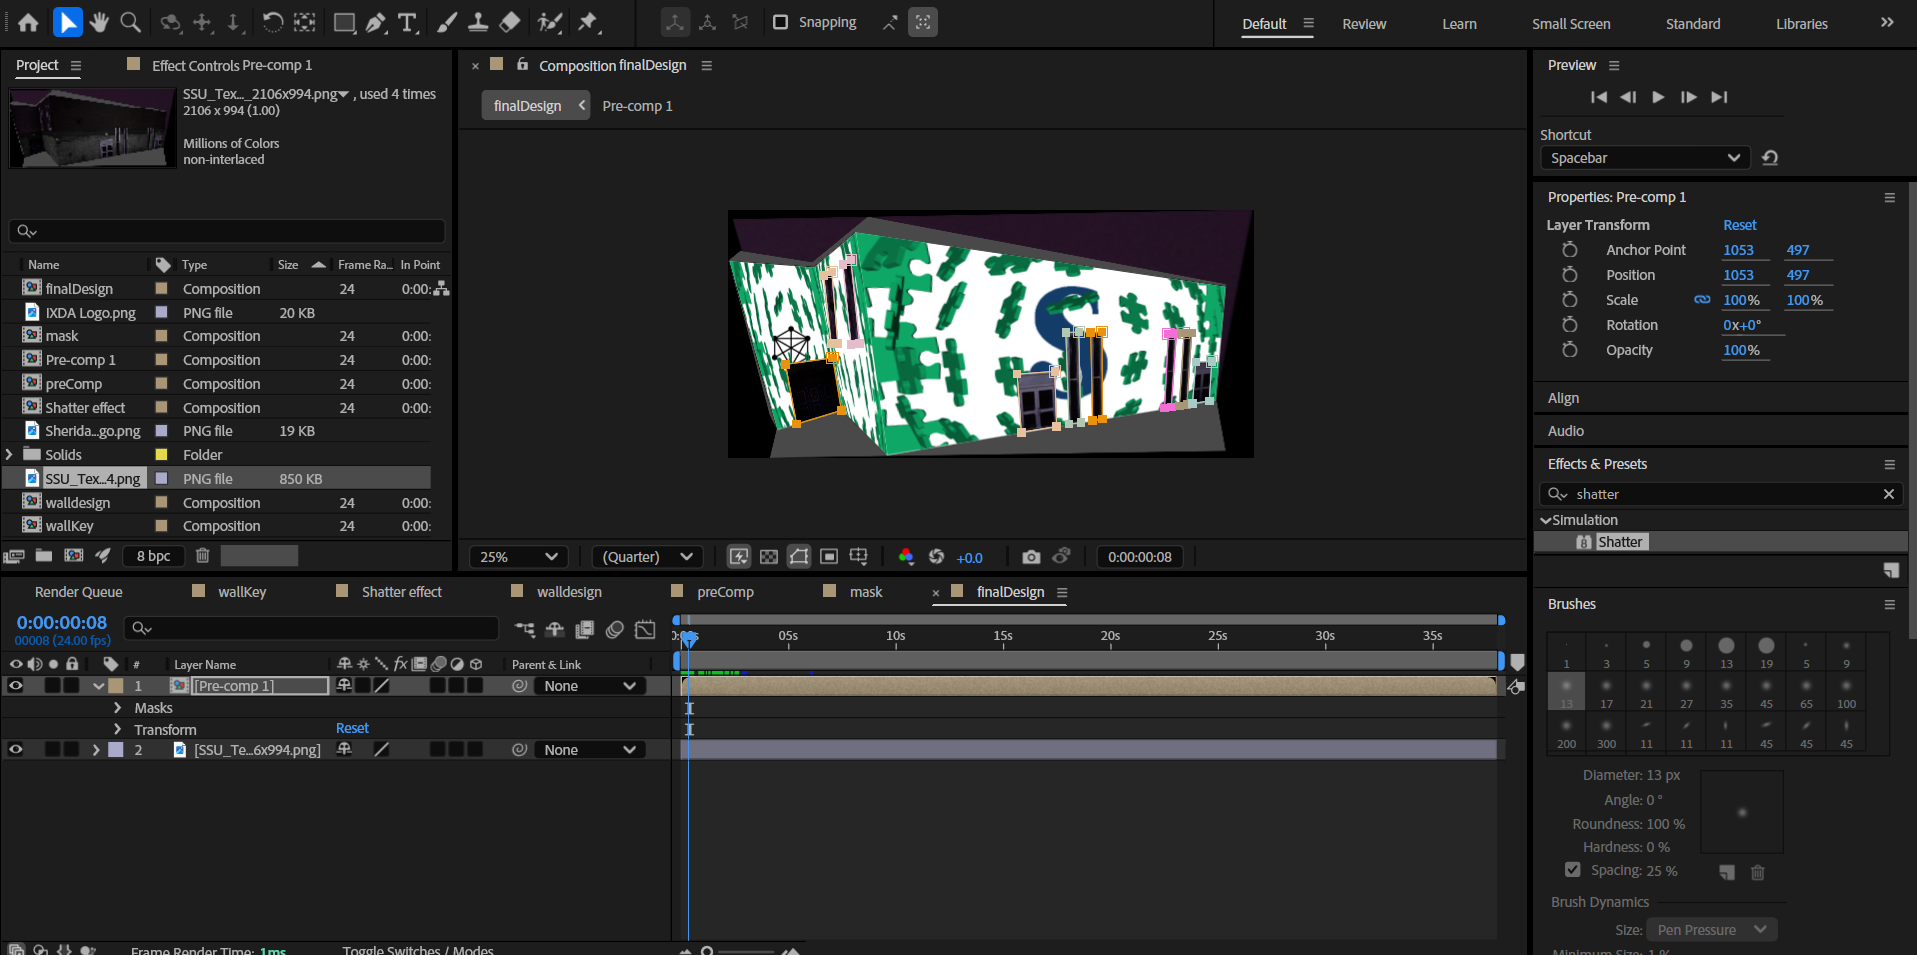The image size is (1917, 955).
Task: Clear the shatter search in Effects & Presets
Action: click(x=1890, y=494)
